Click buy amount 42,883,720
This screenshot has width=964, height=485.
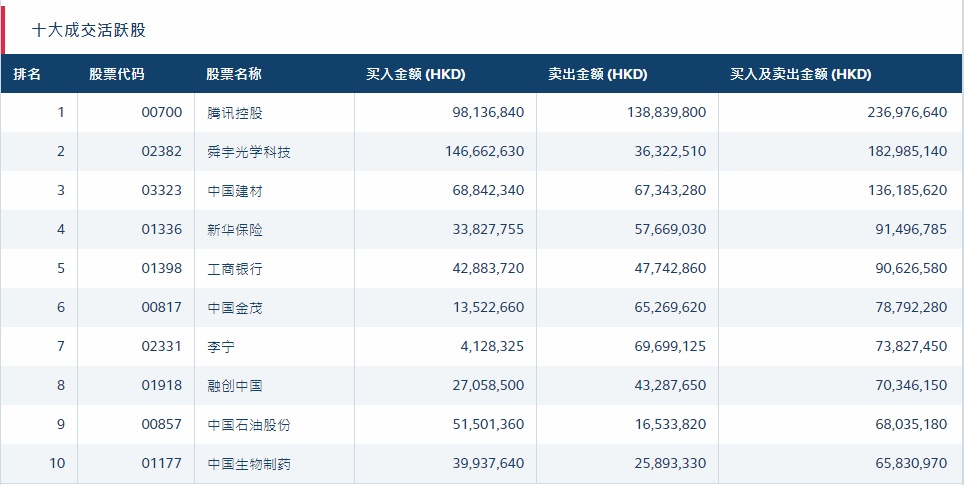[487, 269]
